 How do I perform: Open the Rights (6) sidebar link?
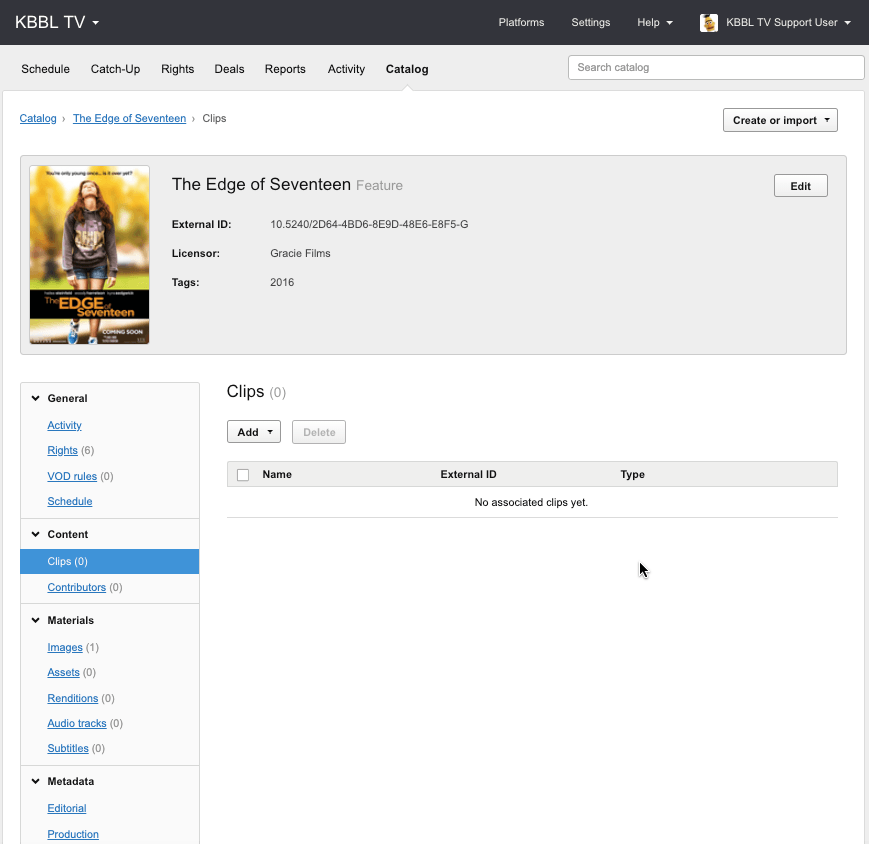coord(63,451)
